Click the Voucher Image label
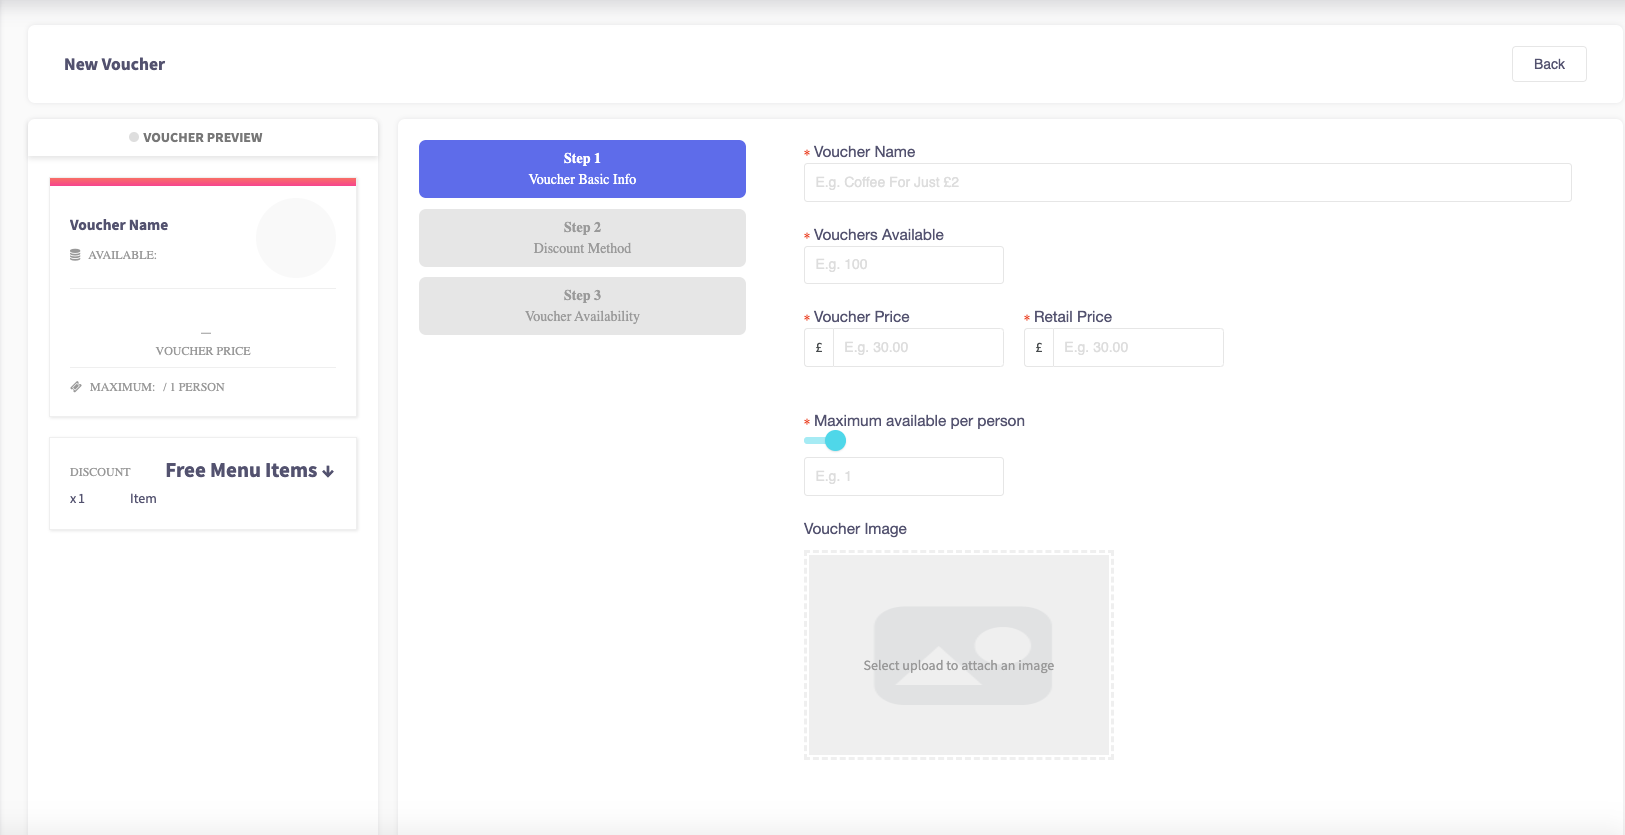This screenshot has height=835, width=1625. 855,529
